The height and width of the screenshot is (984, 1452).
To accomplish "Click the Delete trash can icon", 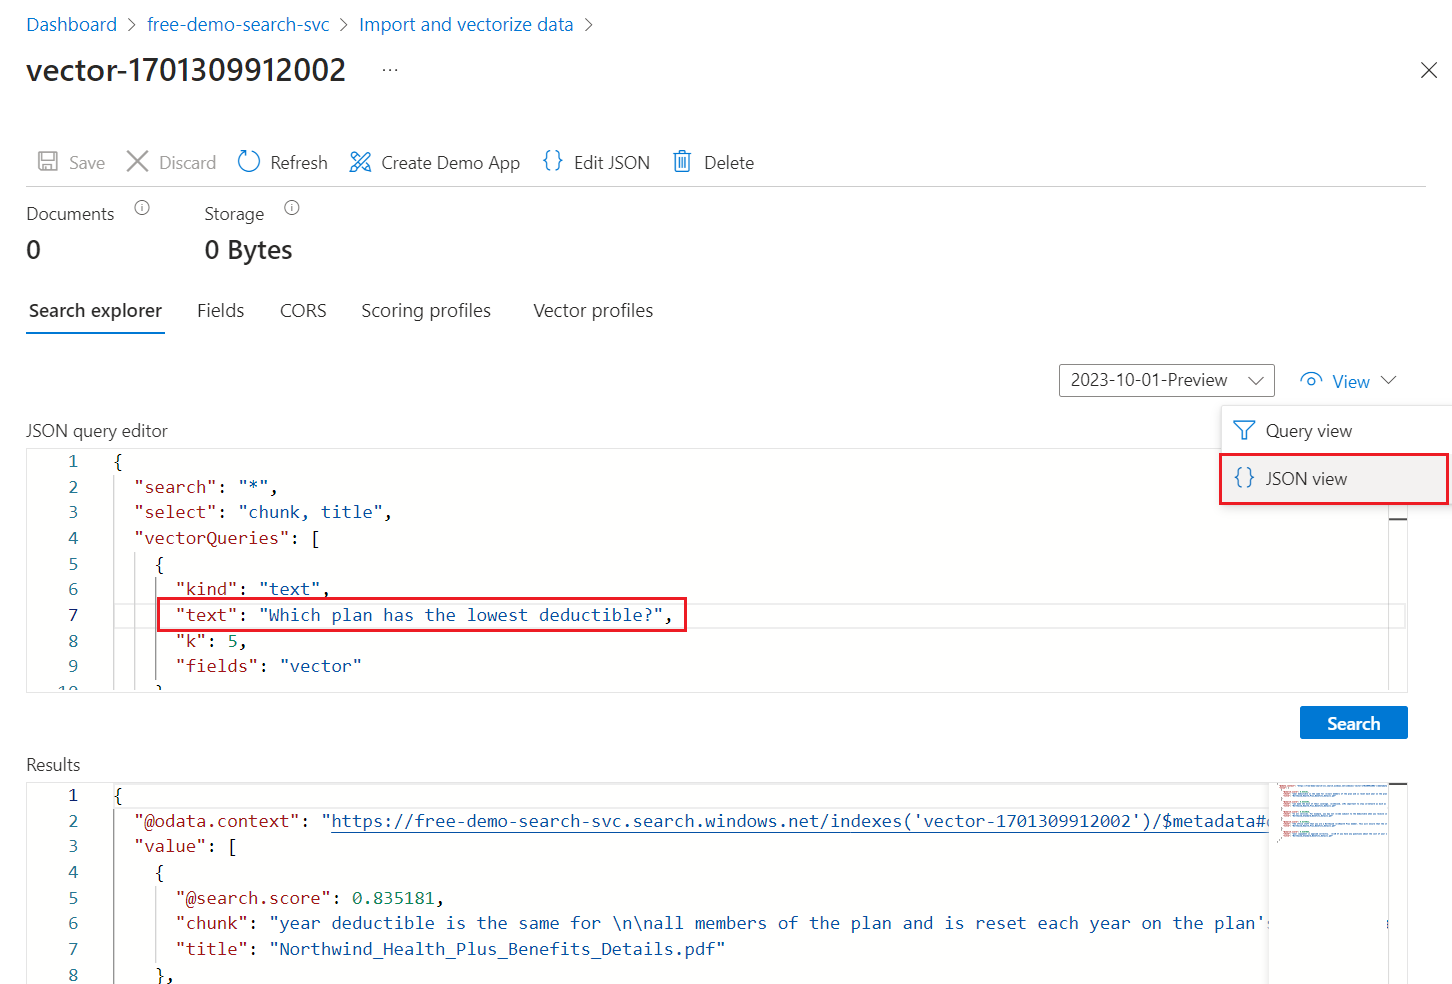I will [x=682, y=161].
